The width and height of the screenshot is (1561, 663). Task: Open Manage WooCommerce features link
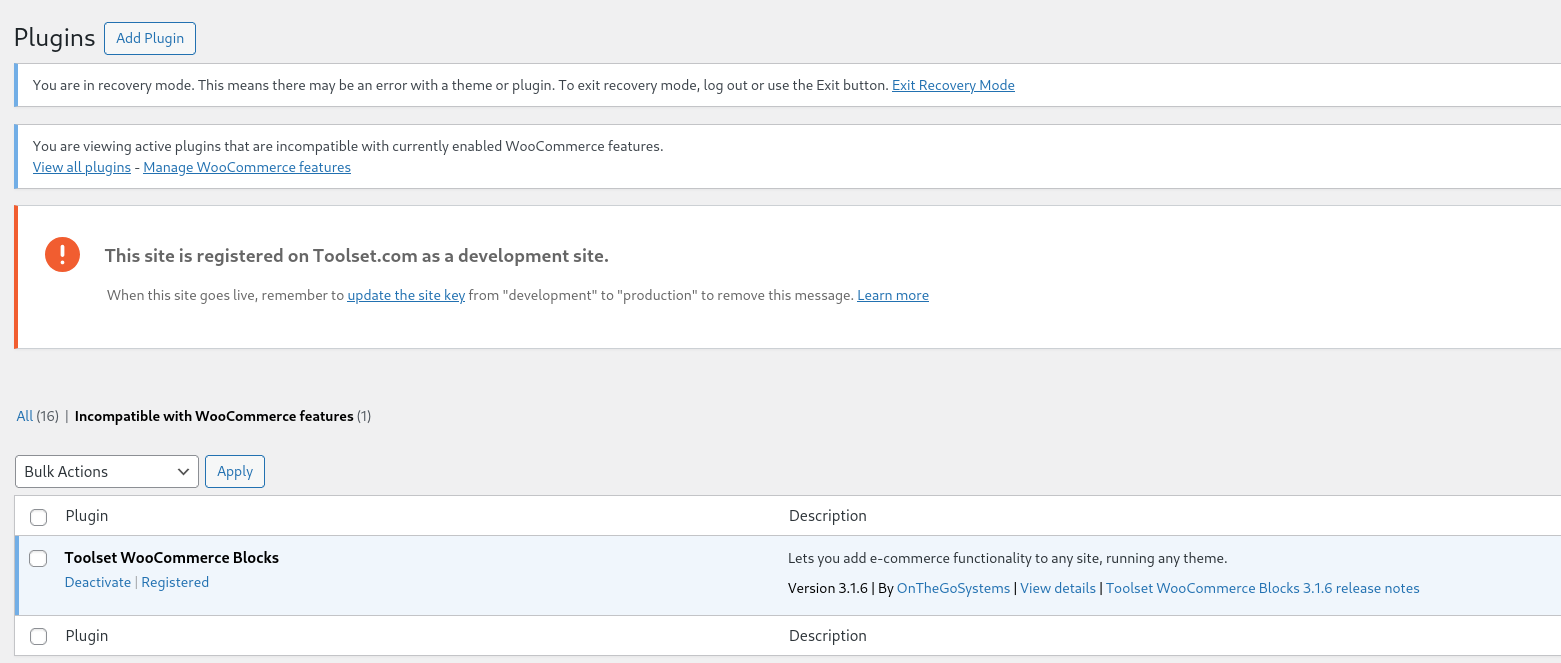[247, 168]
